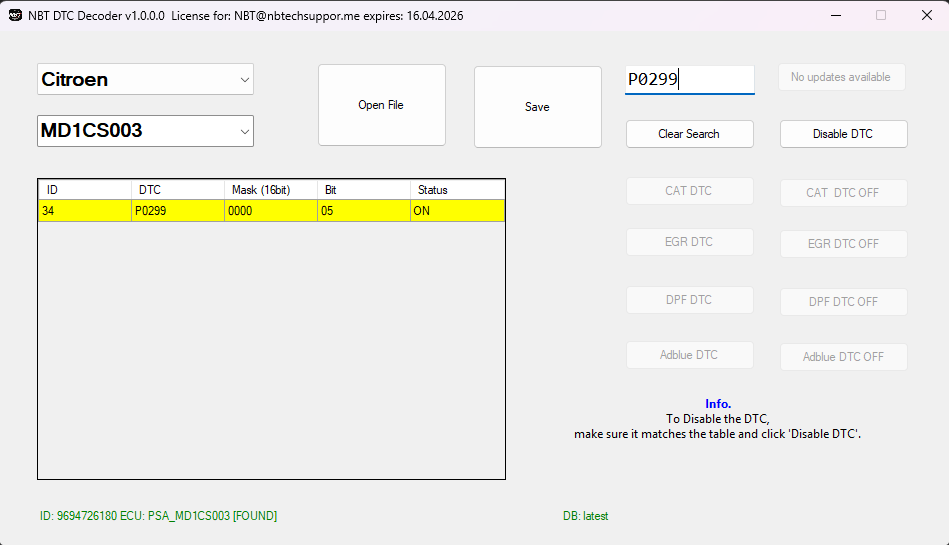This screenshot has width=949, height=545.
Task: Click the No updates available button
Action: coord(841,78)
